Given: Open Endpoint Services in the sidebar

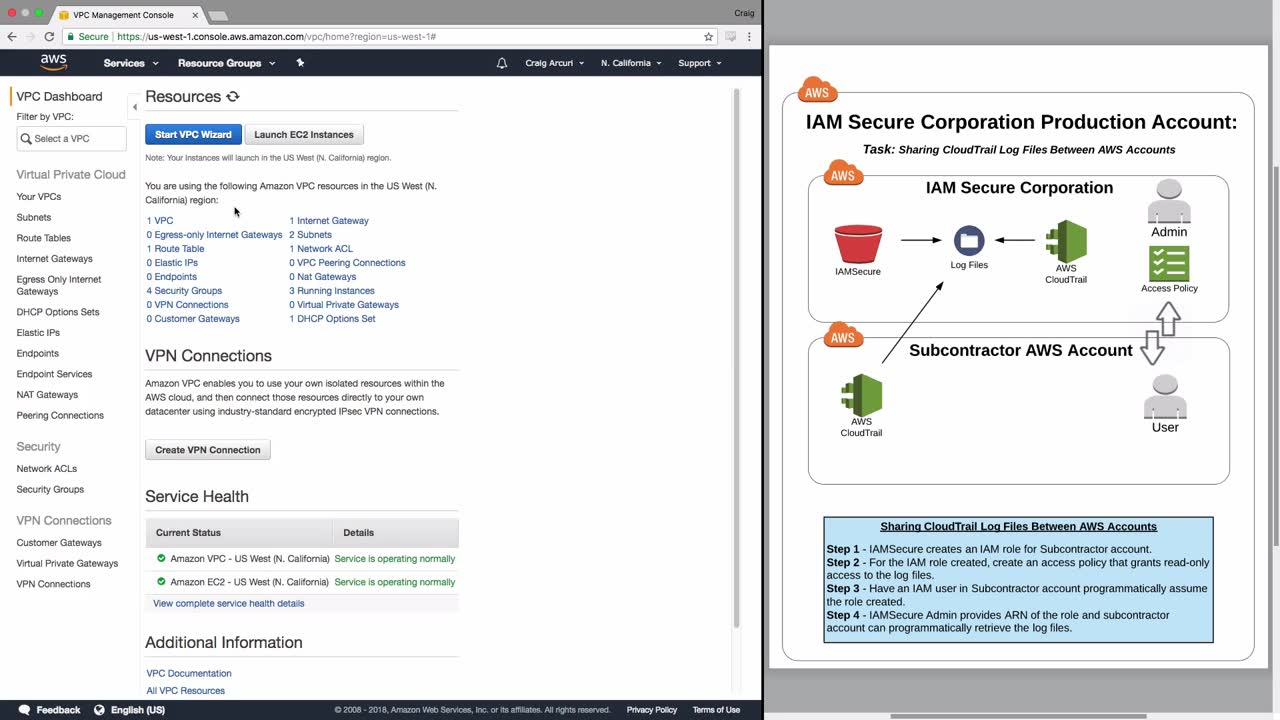Looking at the screenshot, I should tap(54, 374).
